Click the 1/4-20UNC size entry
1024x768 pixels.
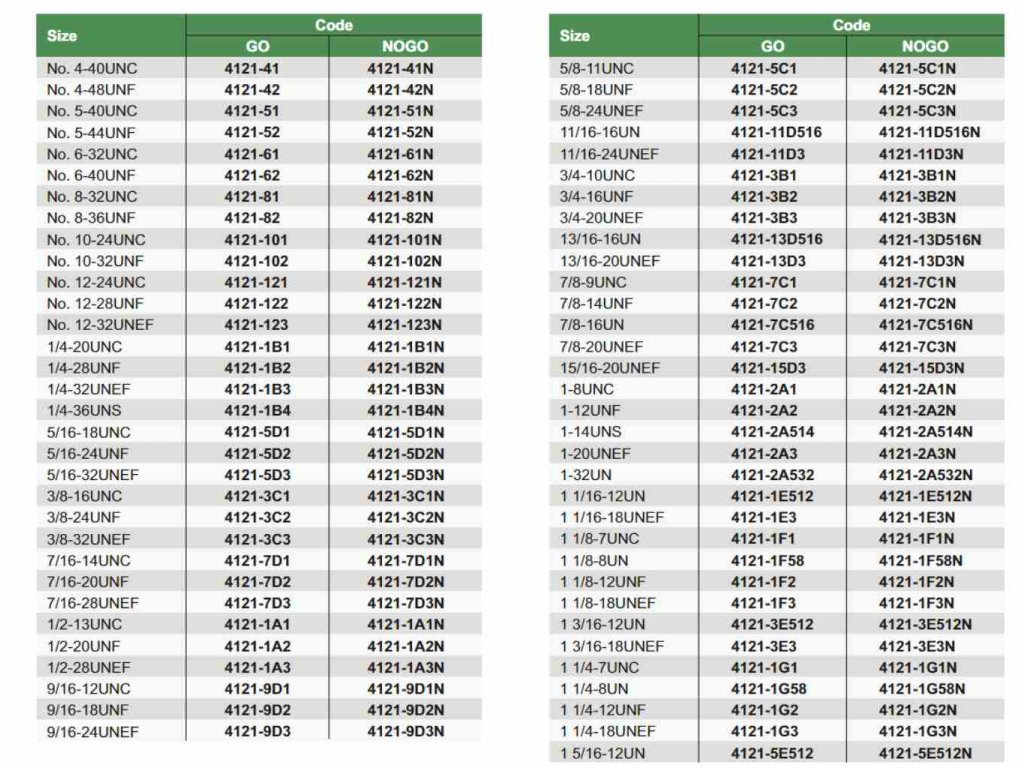[x=84, y=347]
